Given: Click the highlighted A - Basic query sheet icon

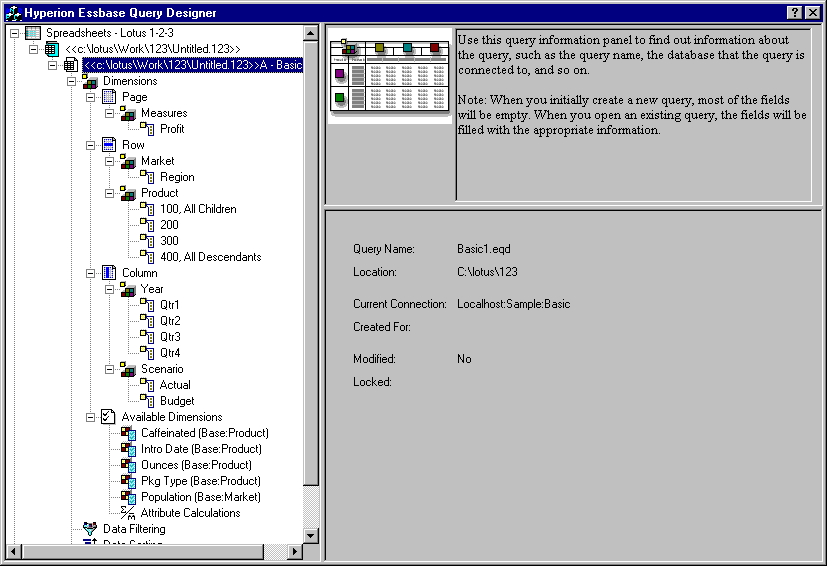Looking at the screenshot, I should (x=71, y=65).
